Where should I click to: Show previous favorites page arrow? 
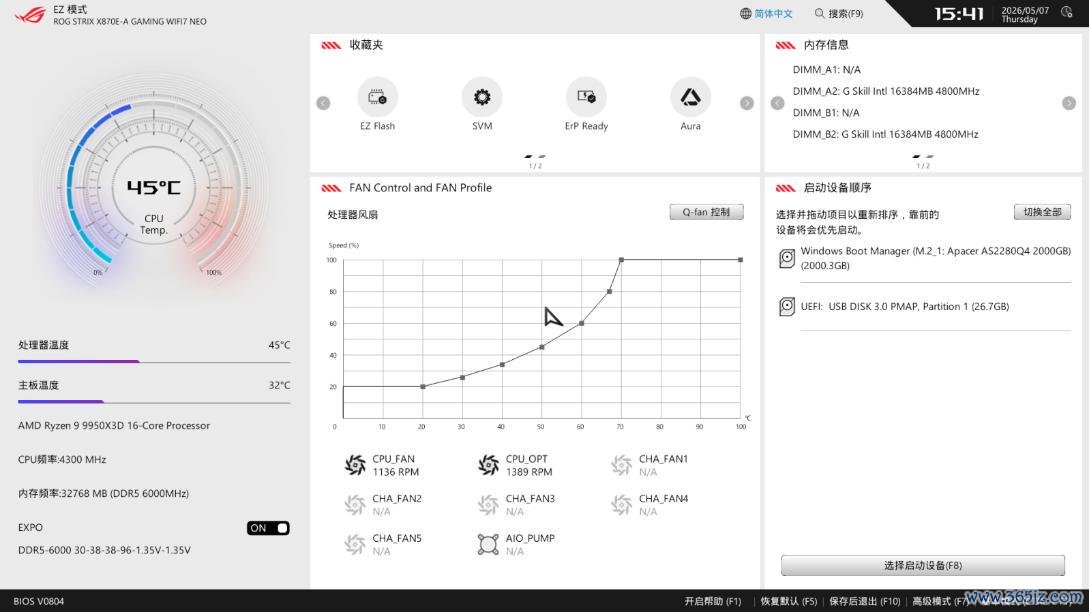tap(323, 103)
